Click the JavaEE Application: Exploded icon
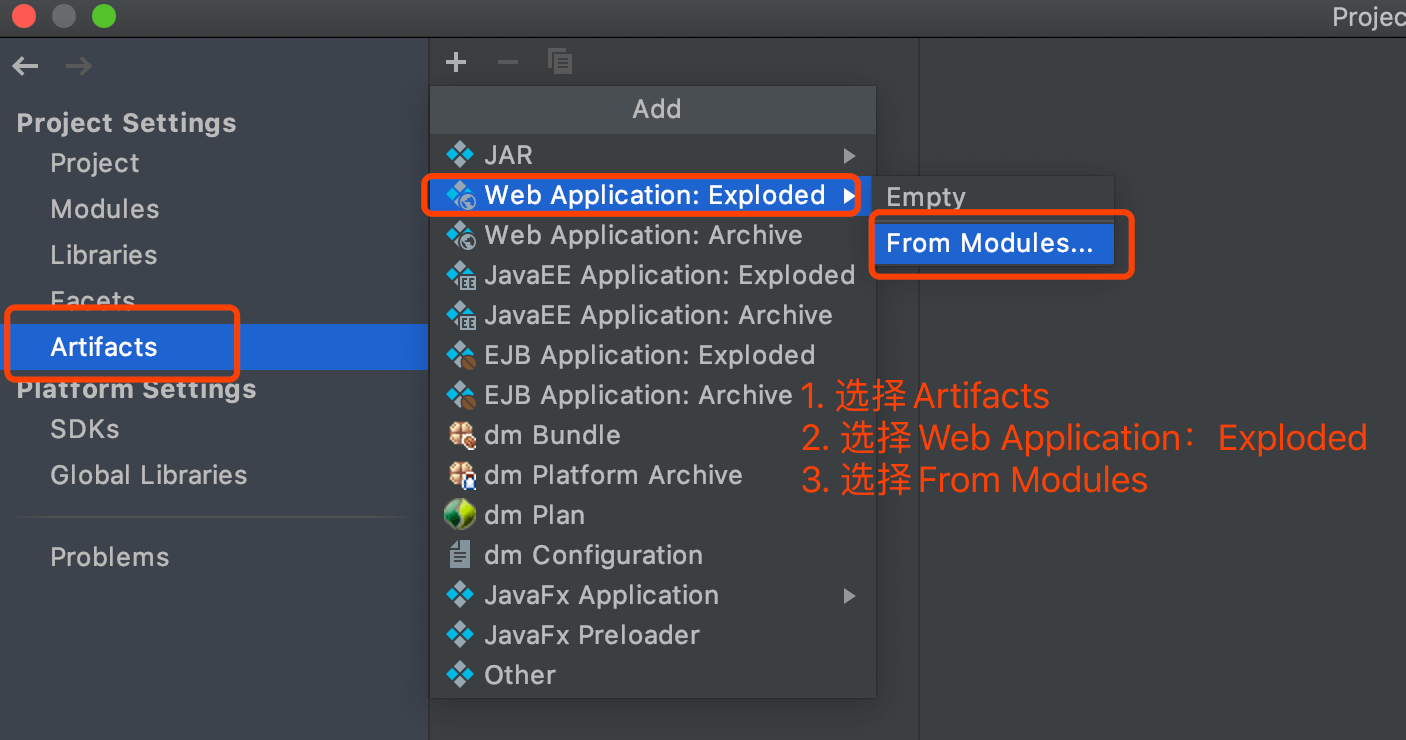The width and height of the screenshot is (1406, 740). pos(460,275)
